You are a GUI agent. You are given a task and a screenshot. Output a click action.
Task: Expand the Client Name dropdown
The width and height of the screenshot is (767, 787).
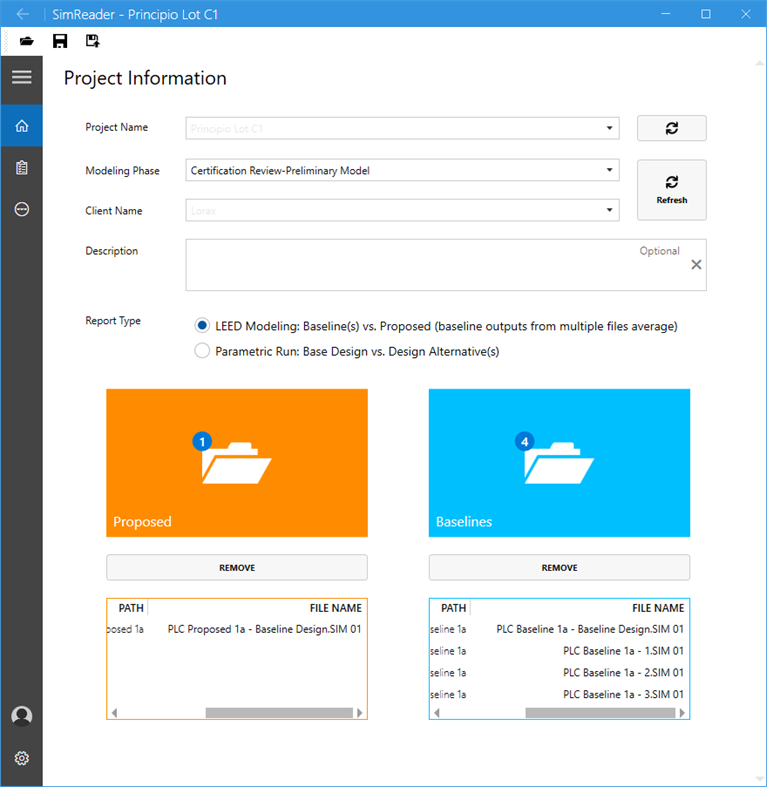pyautogui.click(x=609, y=210)
